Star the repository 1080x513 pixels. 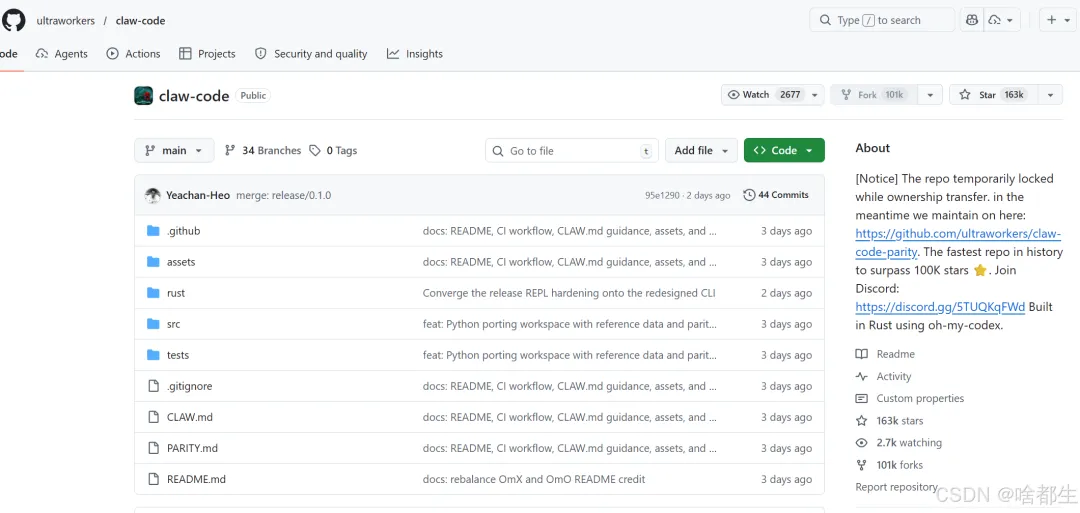[993, 95]
